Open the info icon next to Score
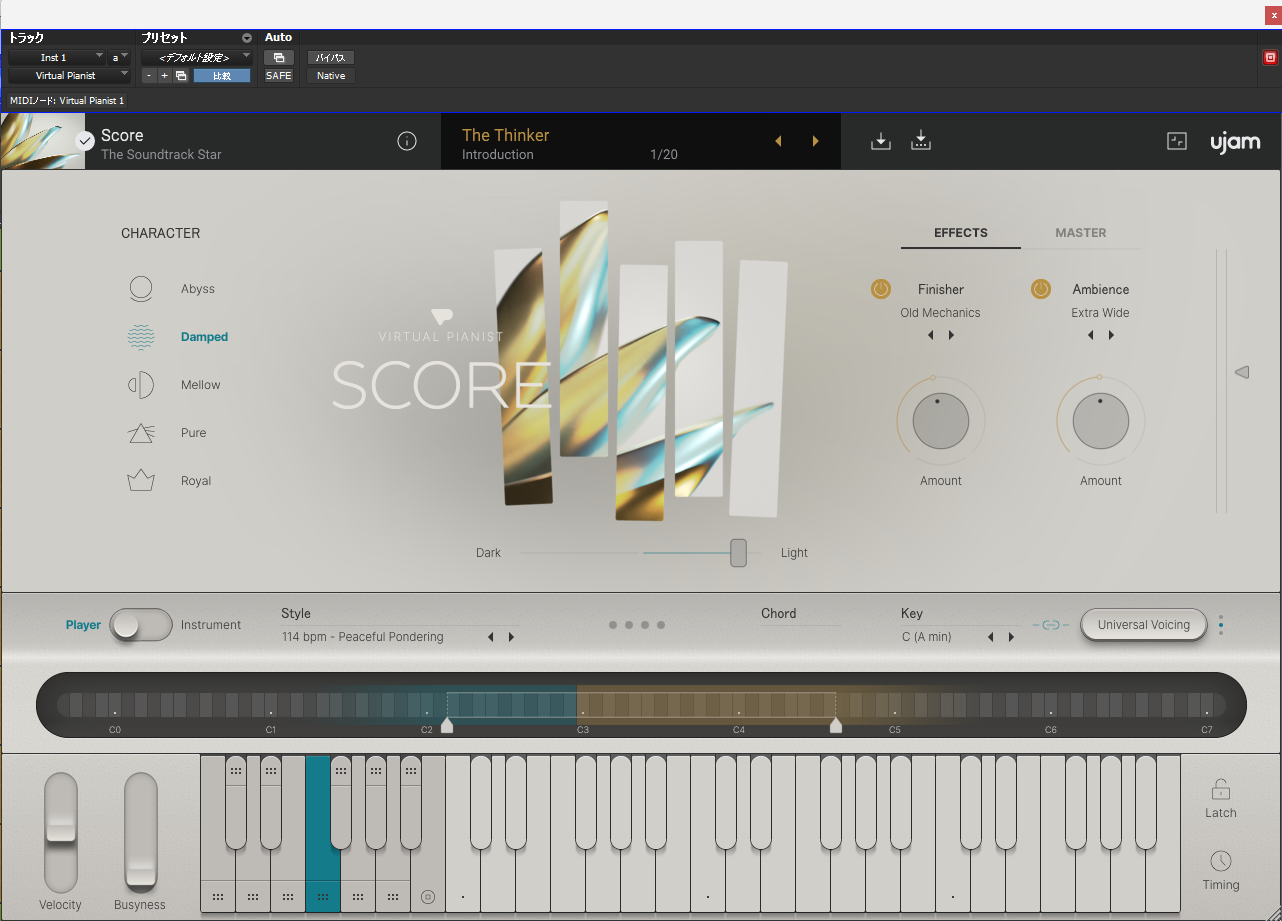Viewport: 1282px width, 921px height. (407, 141)
